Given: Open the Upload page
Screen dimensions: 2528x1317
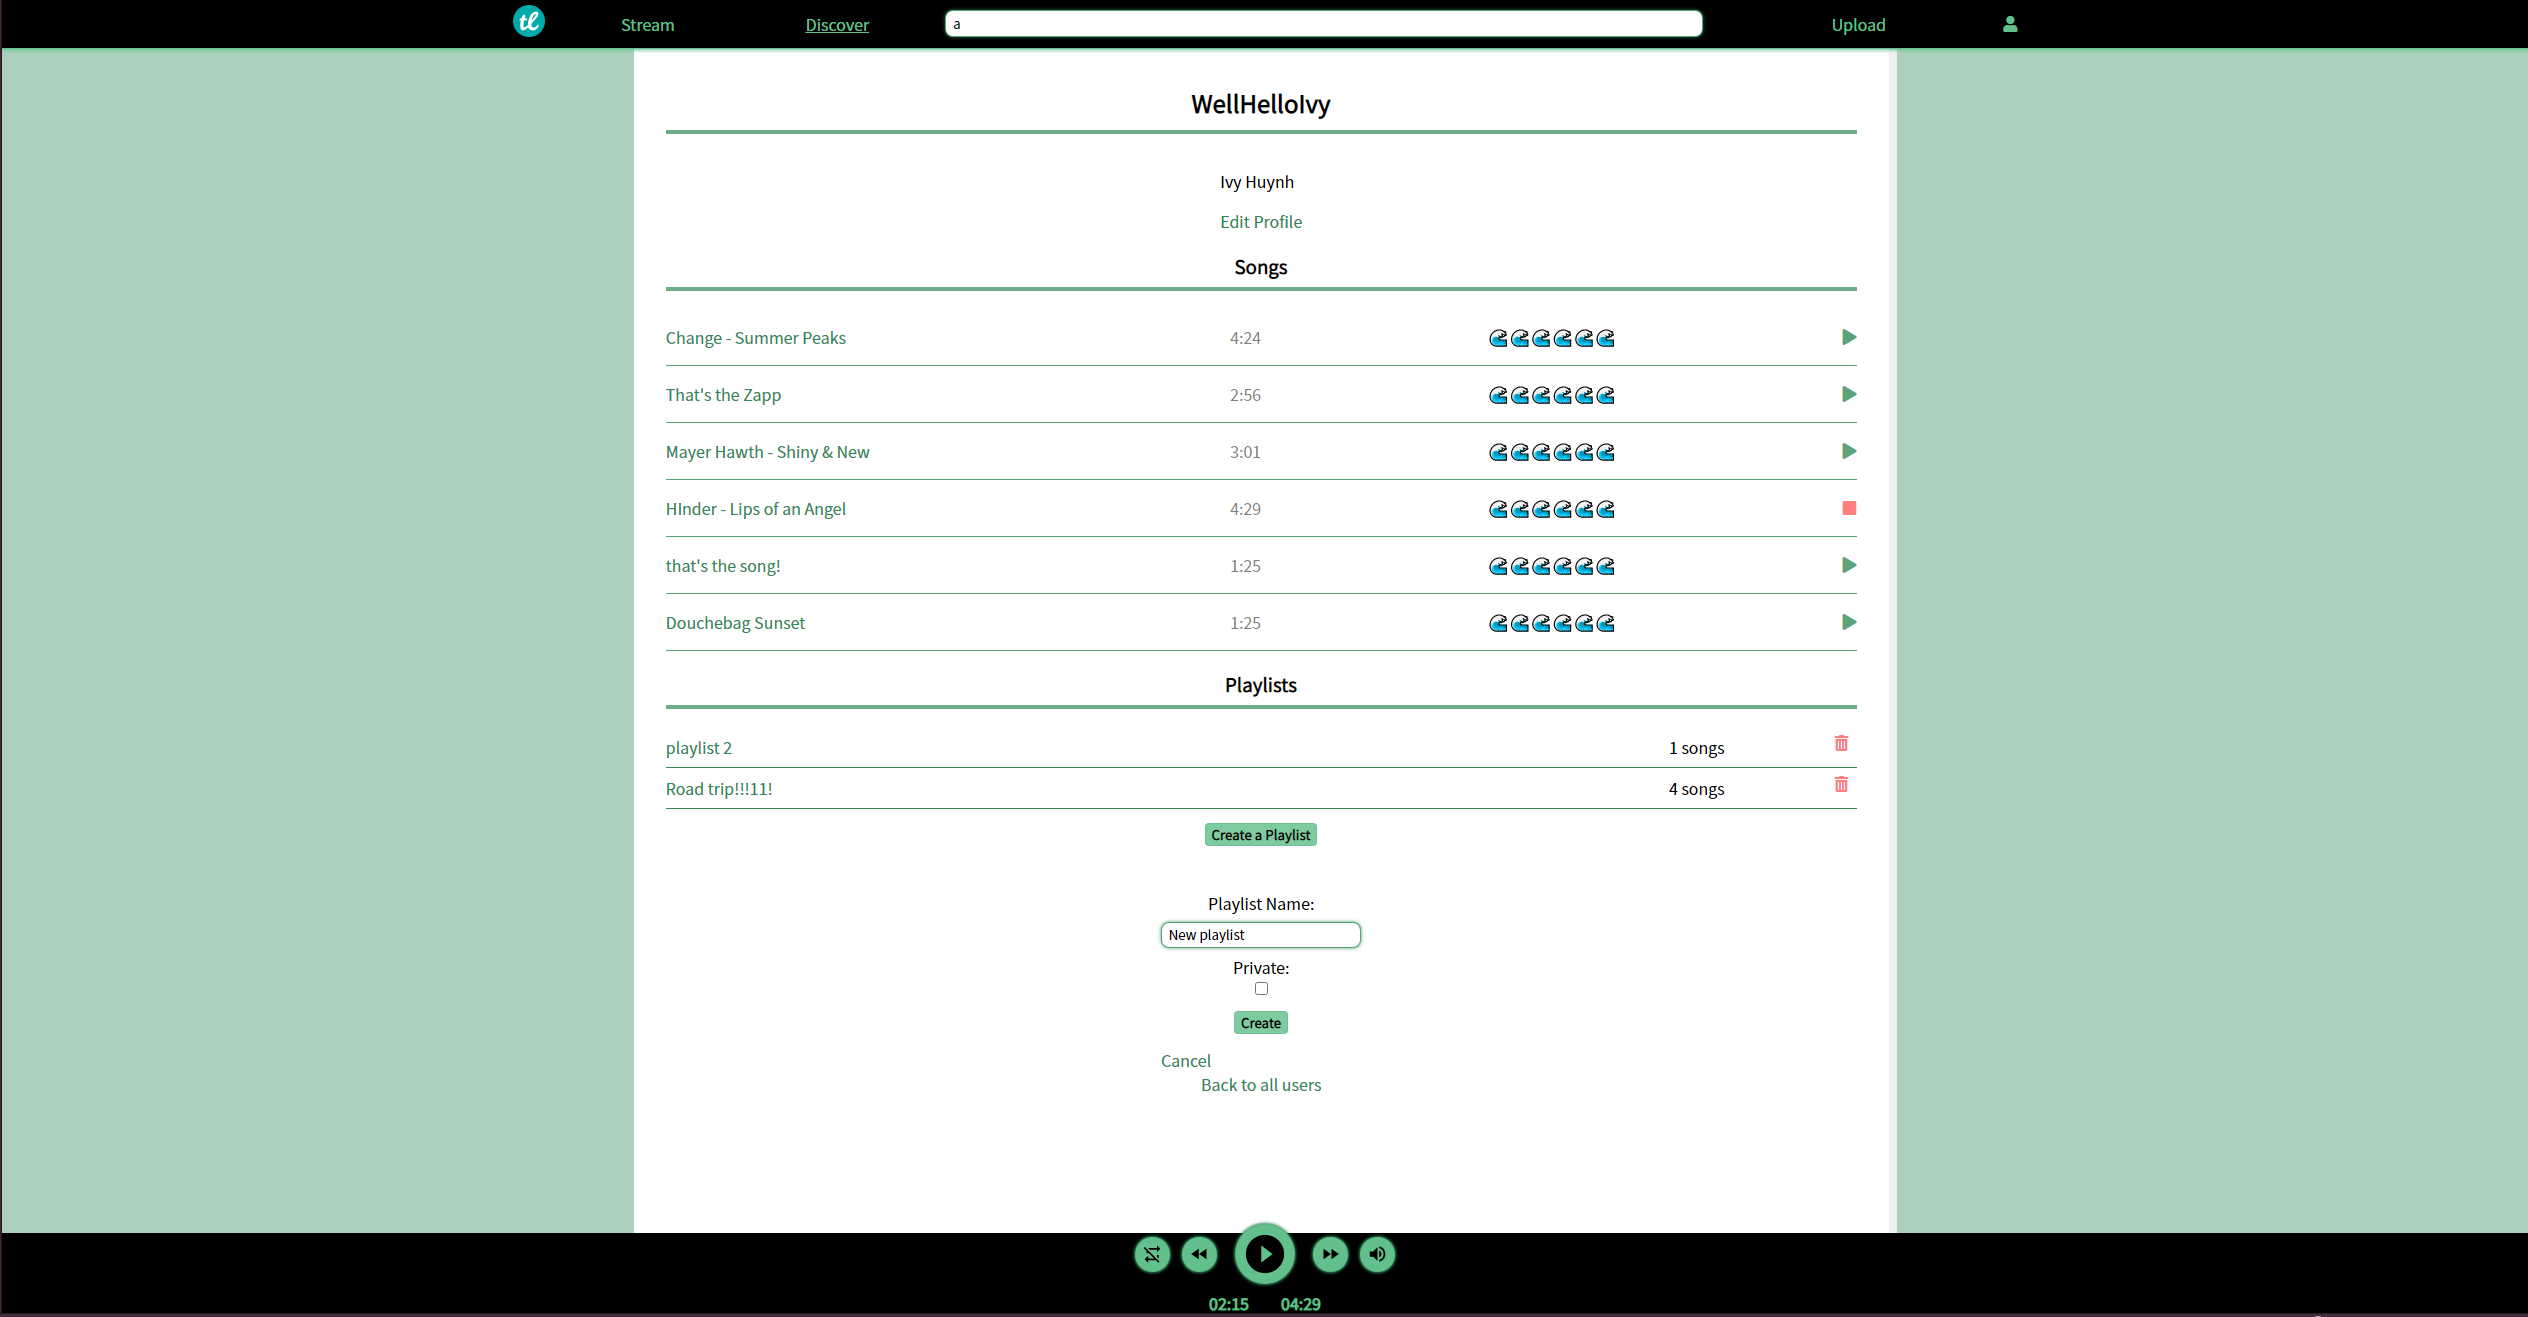Looking at the screenshot, I should coord(1858,25).
